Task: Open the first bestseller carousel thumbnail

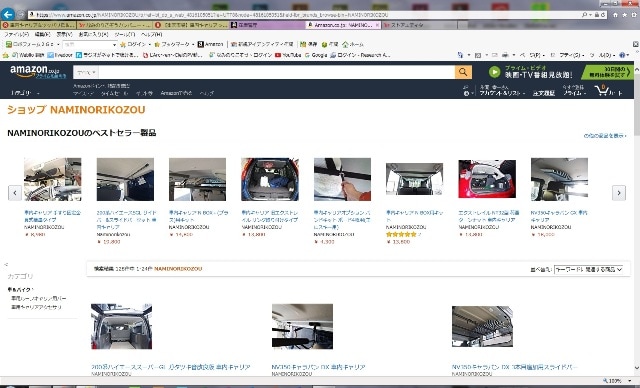Action: pos(53,179)
